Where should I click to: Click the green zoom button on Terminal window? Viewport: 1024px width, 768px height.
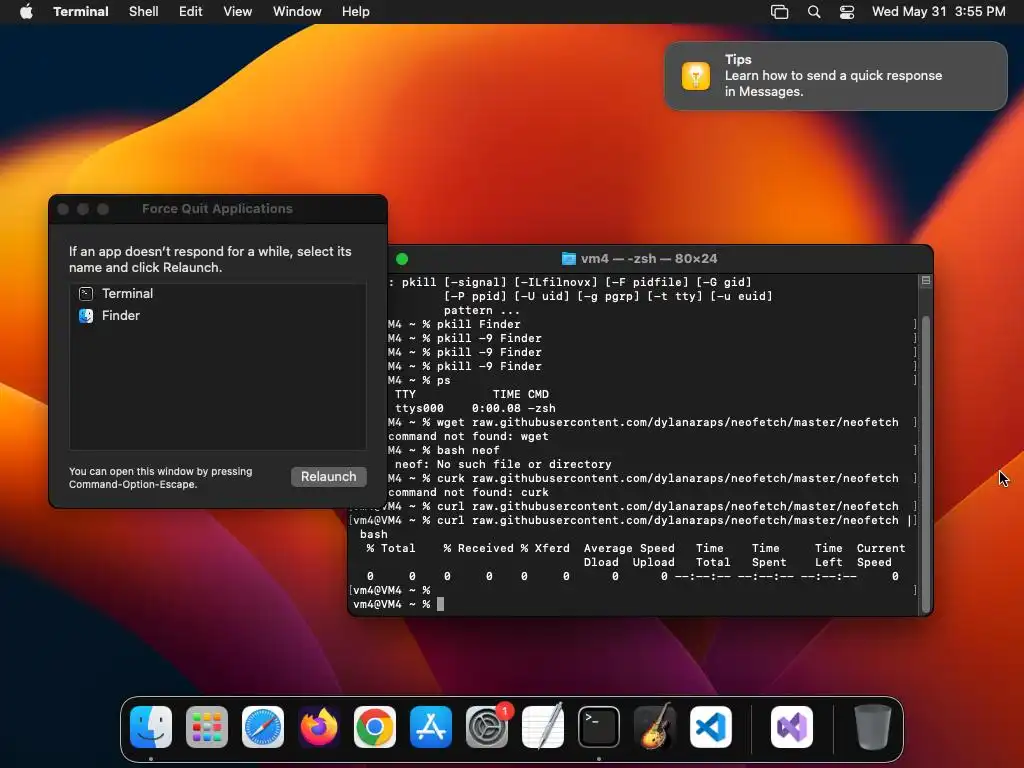pos(402,259)
